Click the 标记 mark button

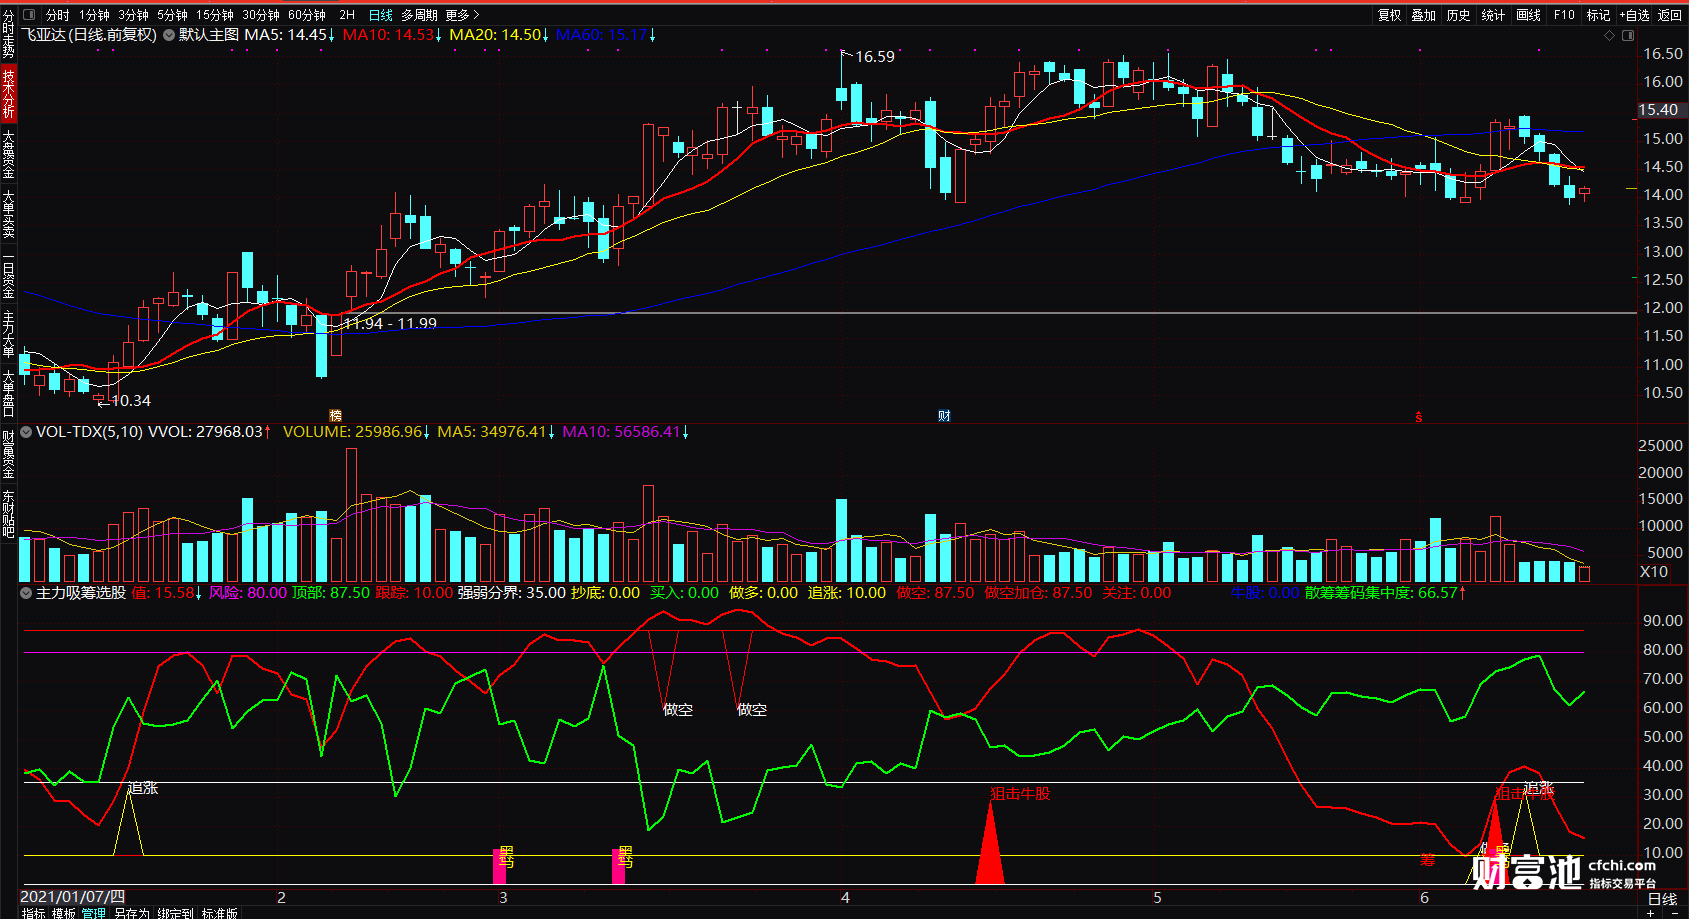tap(1598, 15)
